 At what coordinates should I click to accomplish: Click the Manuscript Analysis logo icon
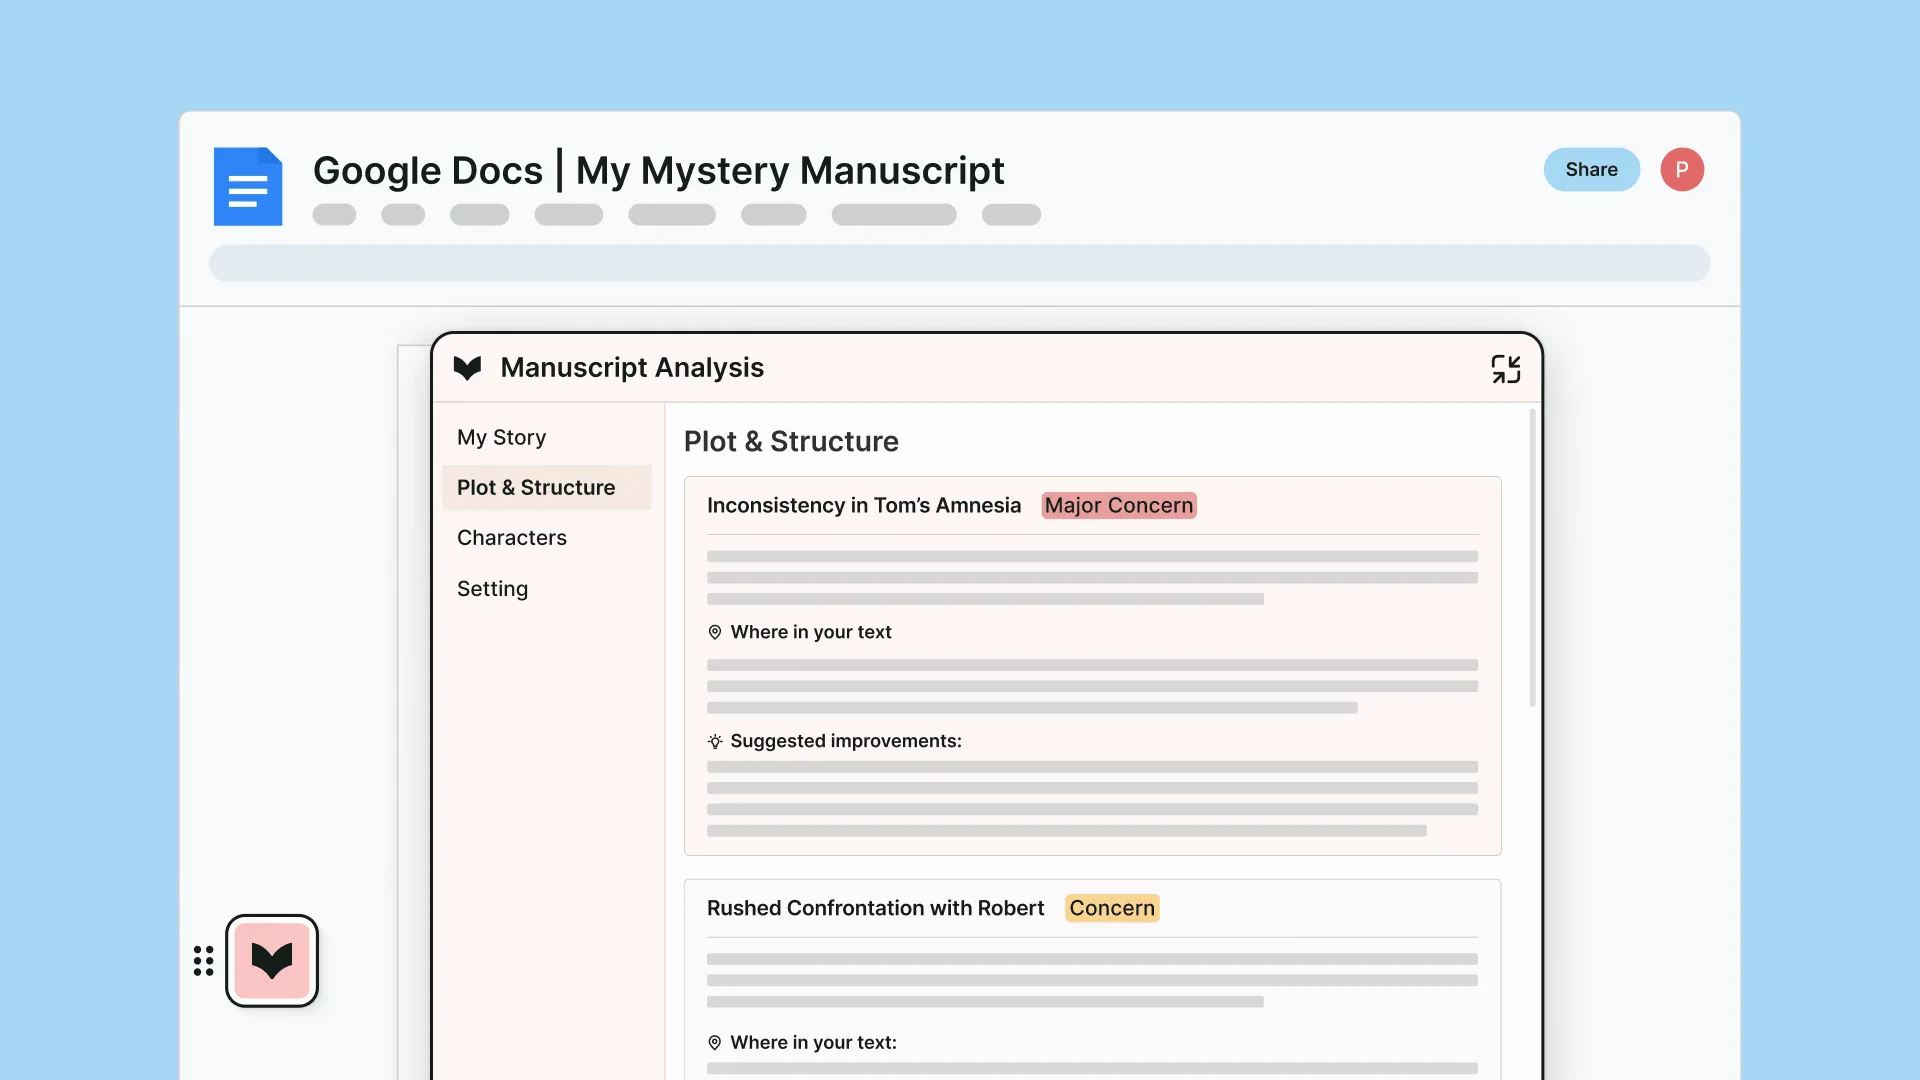coord(467,368)
